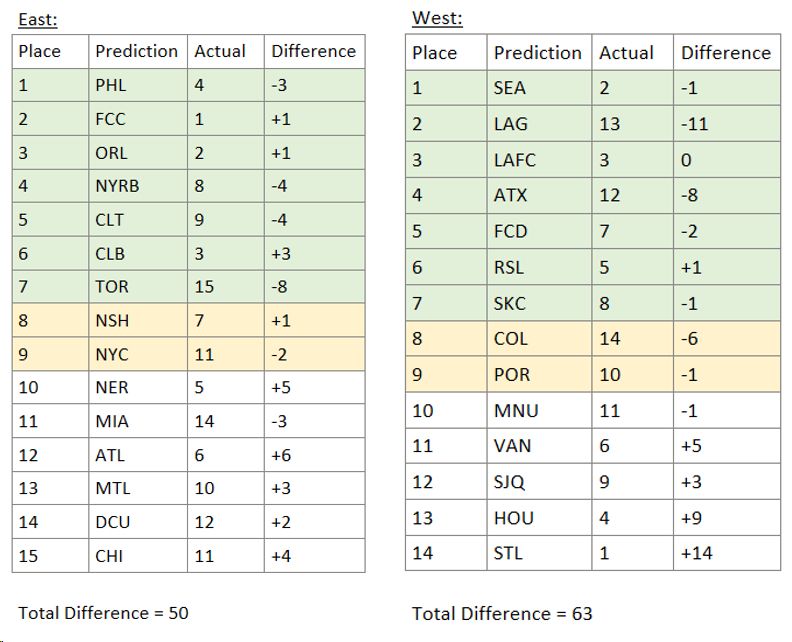Image resolution: width=792 pixels, height=642 pixels.
Task: Click the +14 difference cell
Action: [696, 553]
